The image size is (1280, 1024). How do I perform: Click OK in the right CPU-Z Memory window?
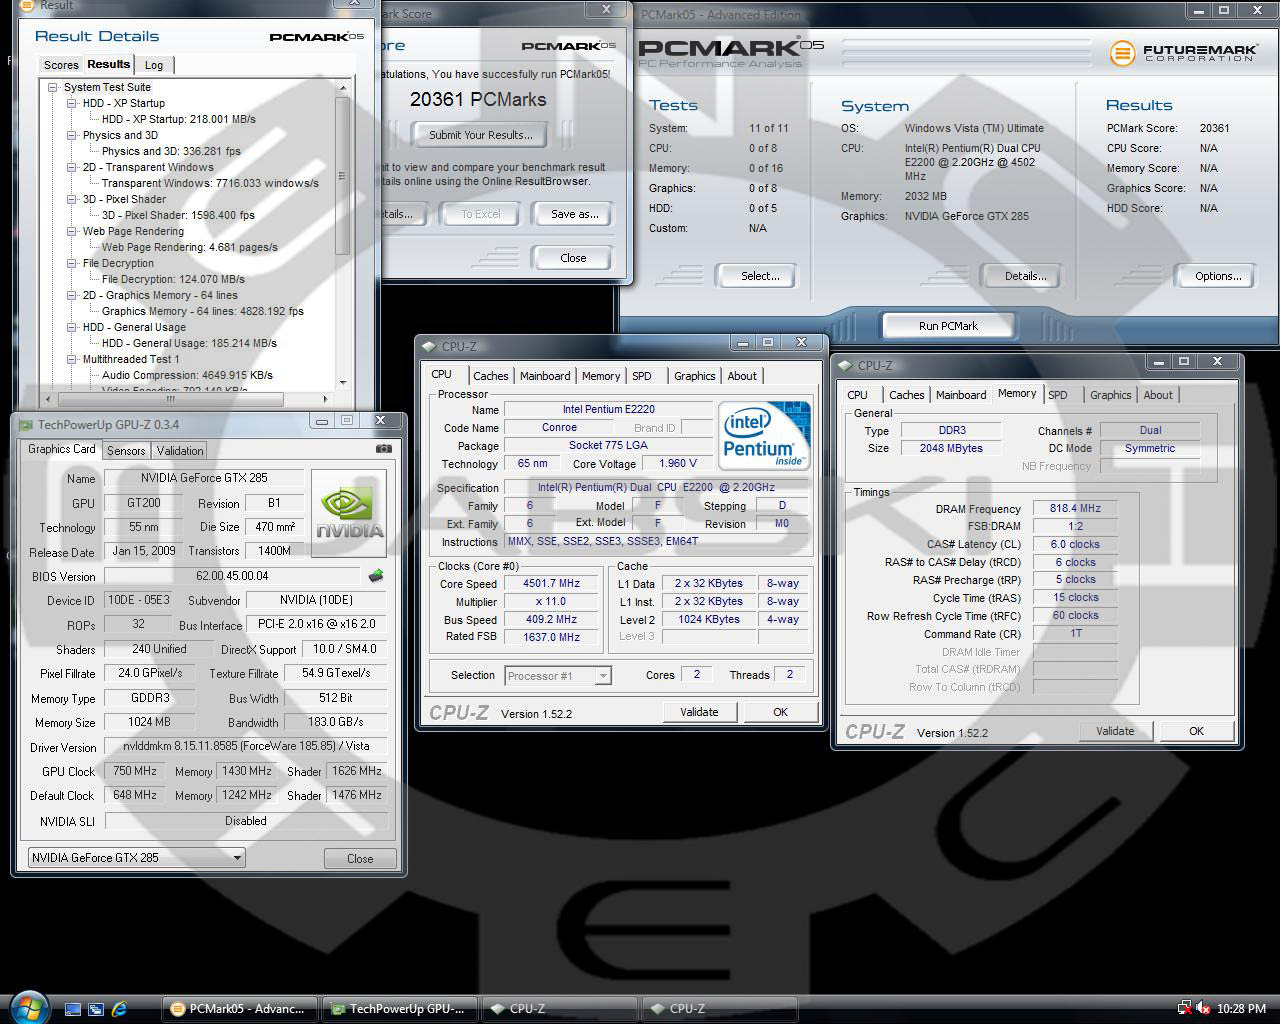1196,731
